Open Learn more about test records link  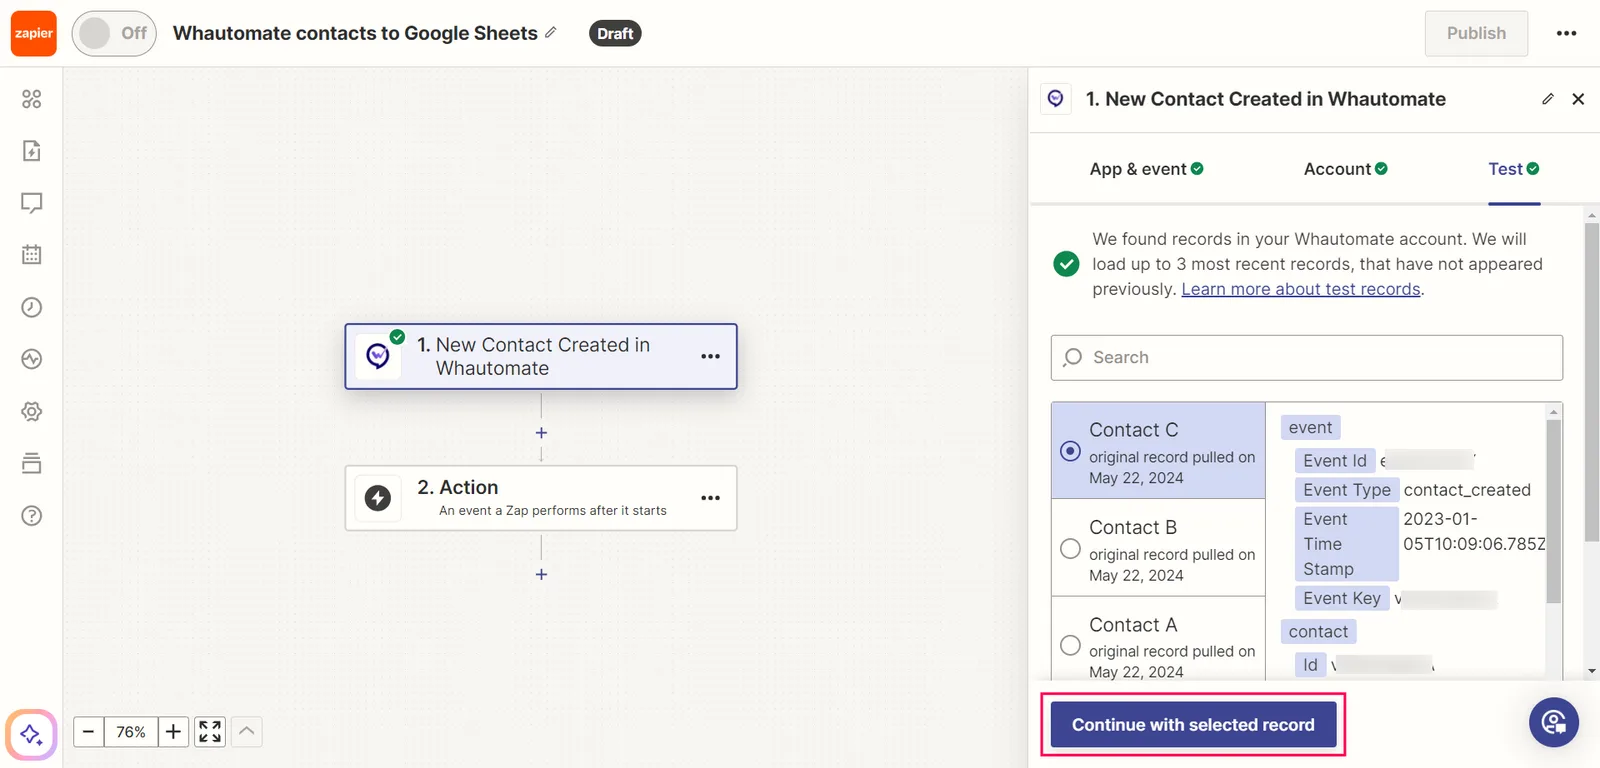click(x=1301, y=289)
